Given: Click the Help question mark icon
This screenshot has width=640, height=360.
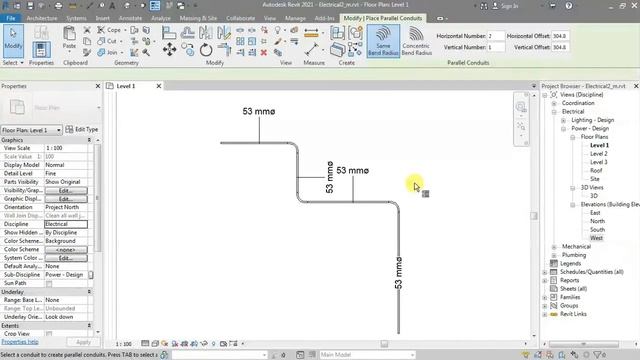Looking at the screenshot, I should pyautogui.click(x=569, y=6).
